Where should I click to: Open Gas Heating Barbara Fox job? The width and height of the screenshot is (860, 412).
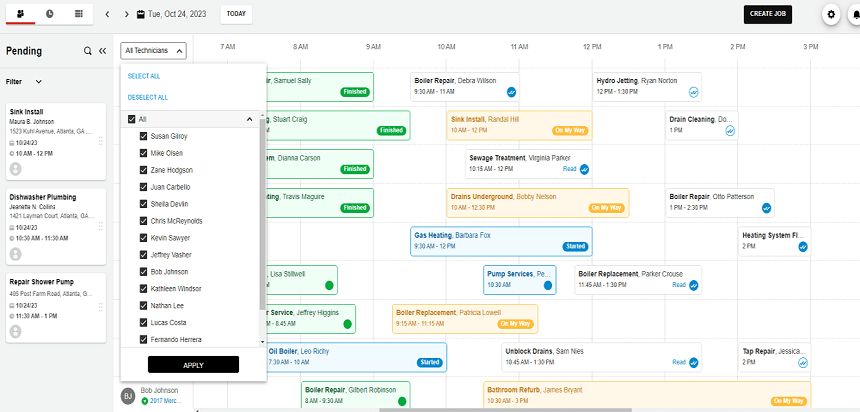pos(501,241)
